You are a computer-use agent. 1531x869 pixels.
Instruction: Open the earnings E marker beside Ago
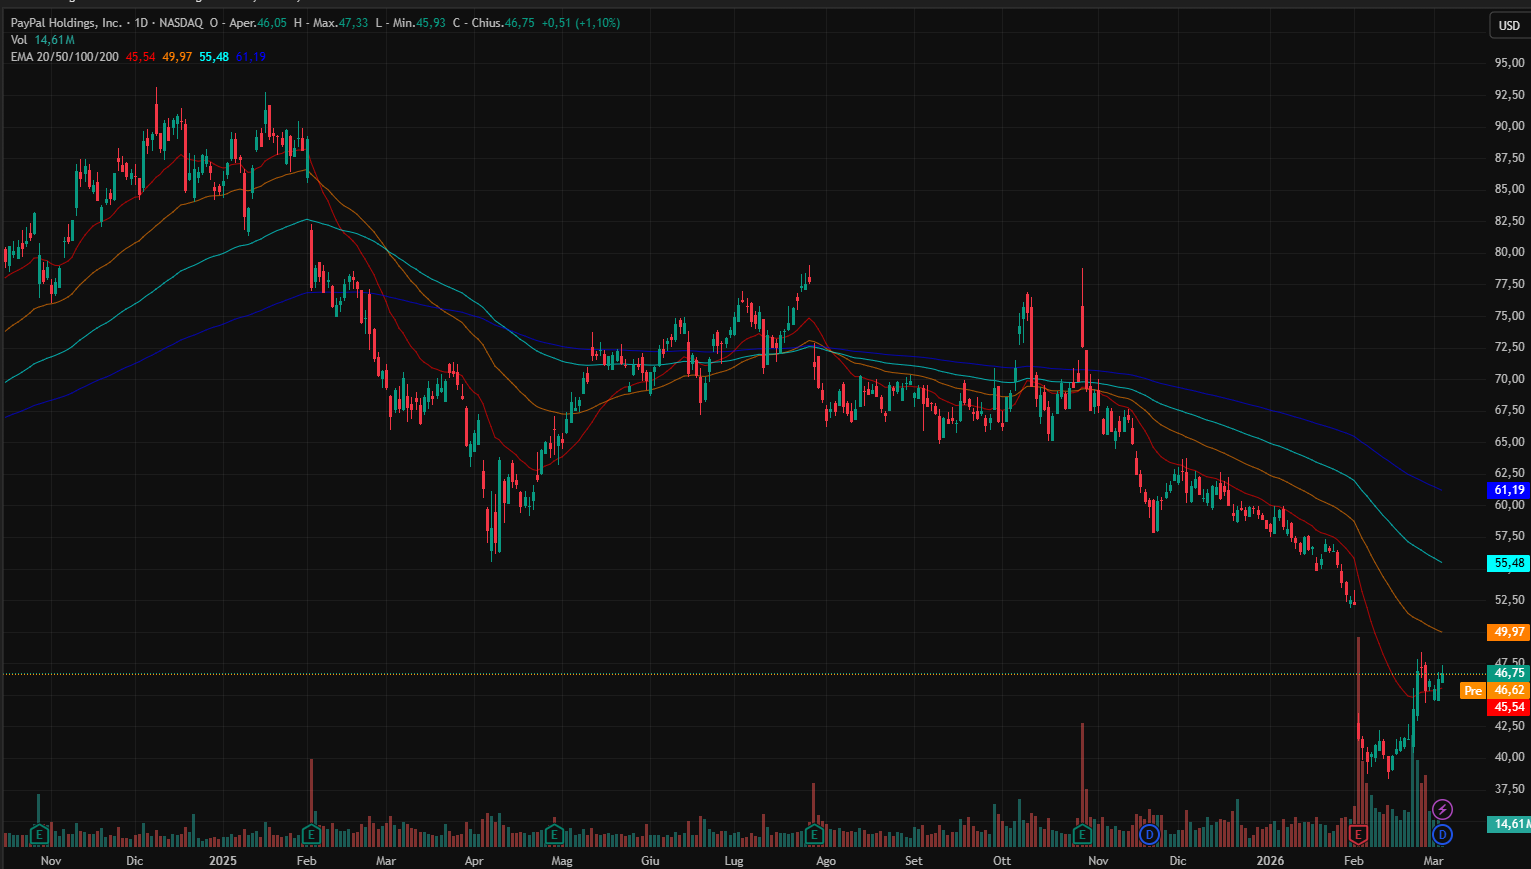point(814,834)
